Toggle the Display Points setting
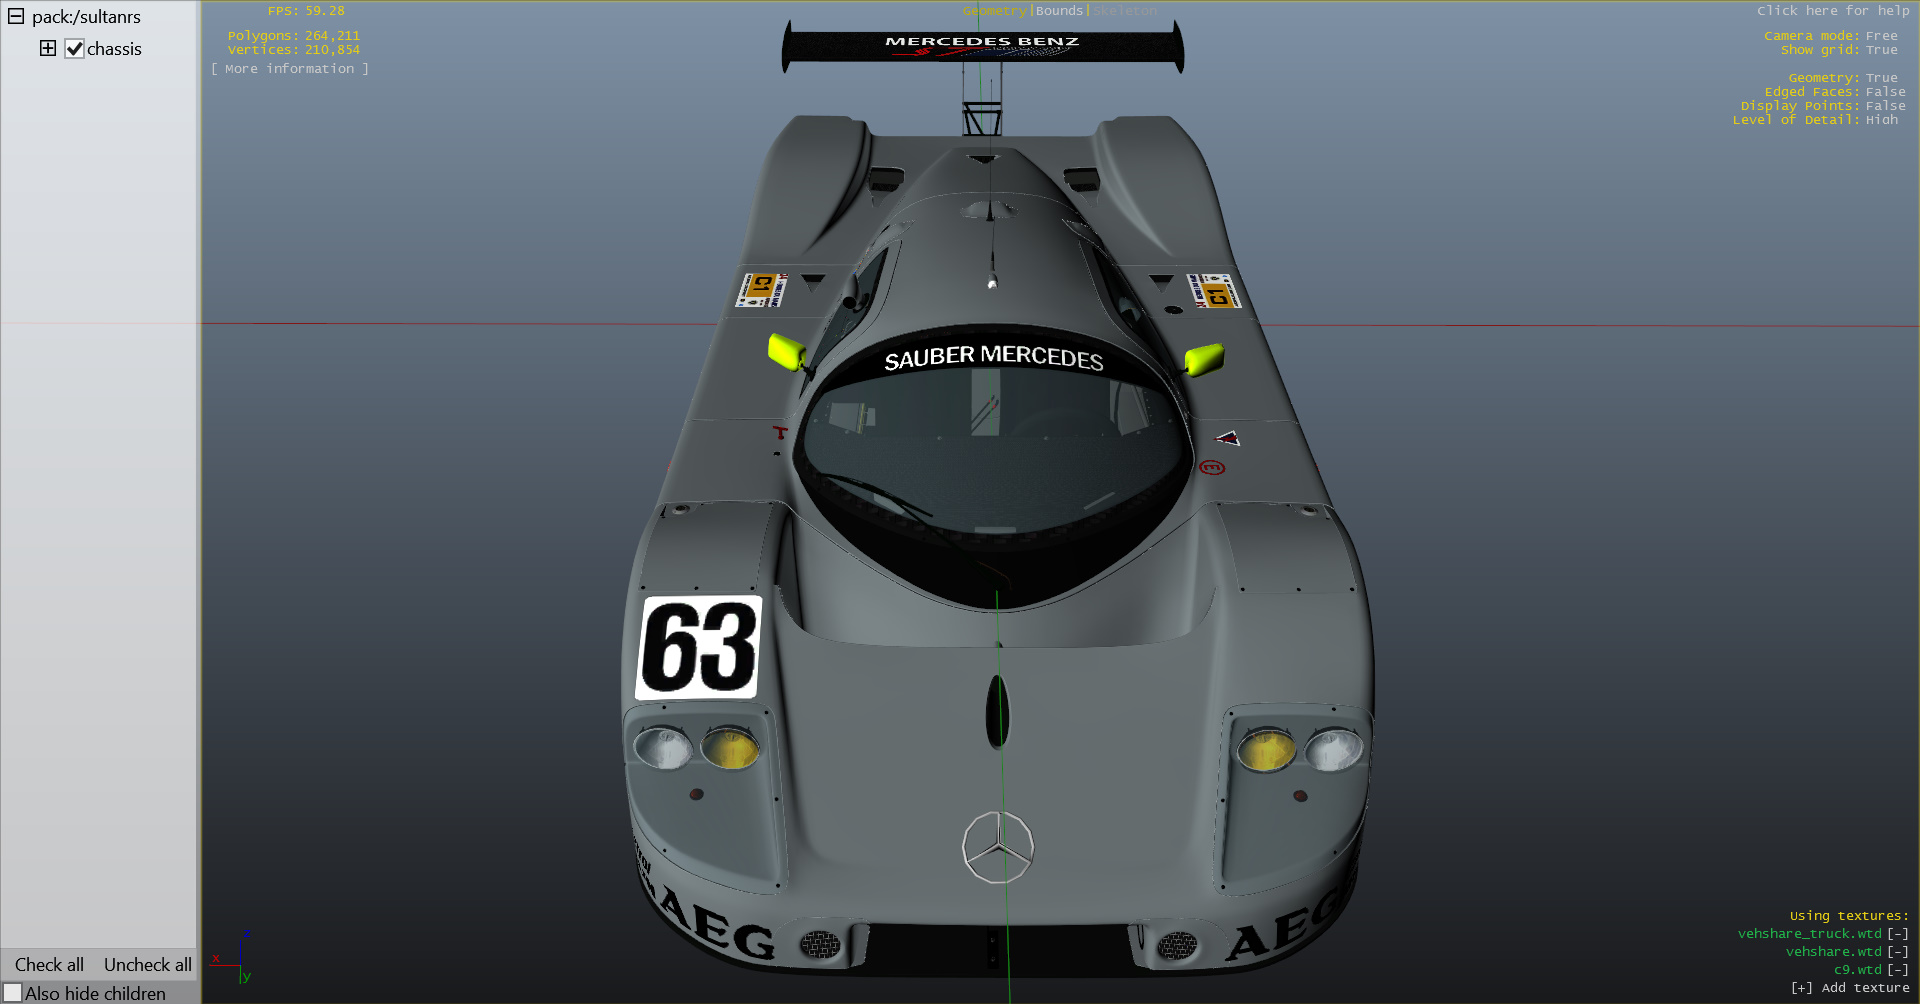Screen dimensions: 1920x1004 [1822, 105]
